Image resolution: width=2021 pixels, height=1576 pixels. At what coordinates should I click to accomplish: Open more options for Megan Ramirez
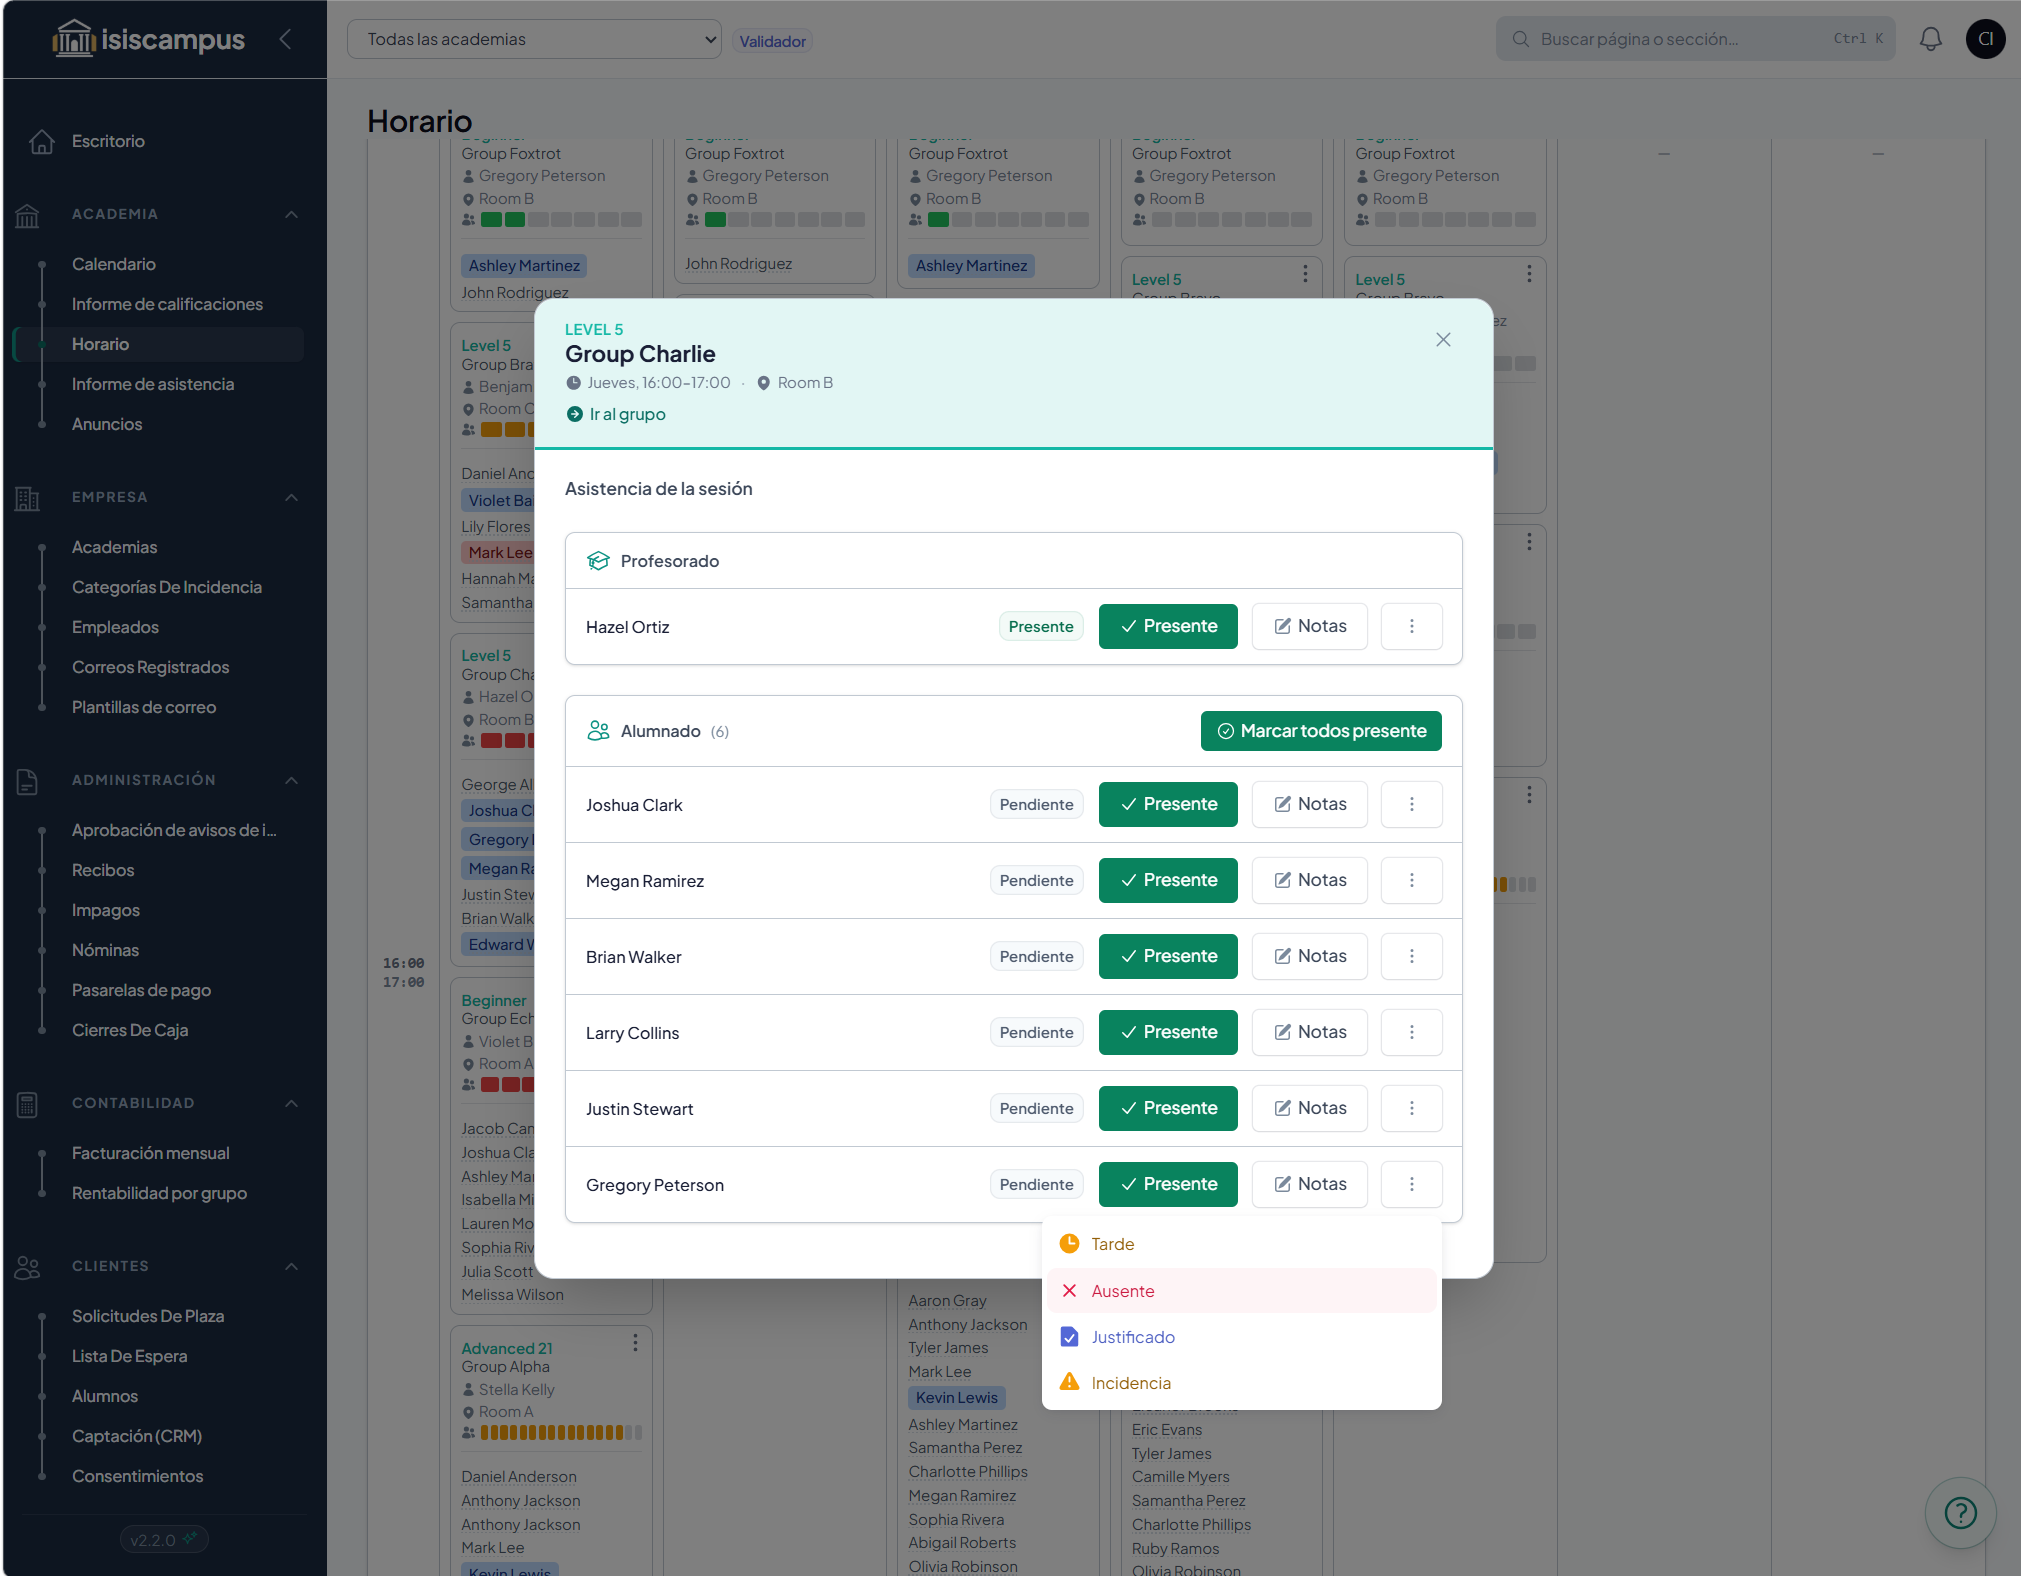pyautogui.click(x=1411, y=880)
